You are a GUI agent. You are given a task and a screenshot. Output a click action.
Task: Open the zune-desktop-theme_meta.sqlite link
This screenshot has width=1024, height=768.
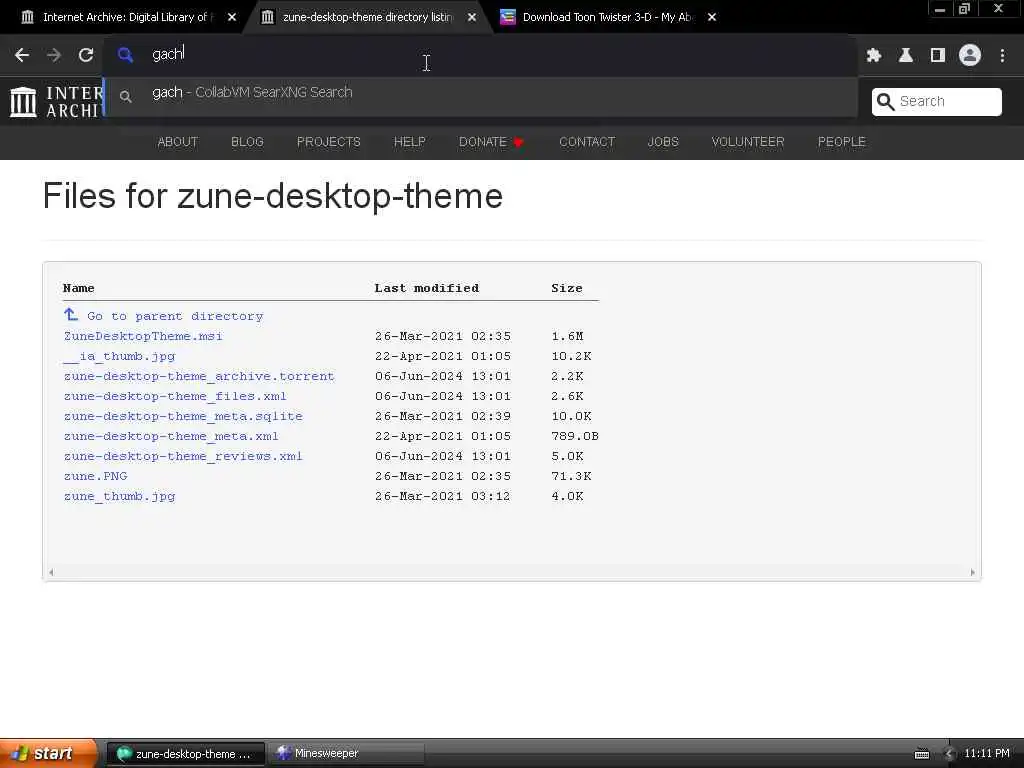point(183,416)
